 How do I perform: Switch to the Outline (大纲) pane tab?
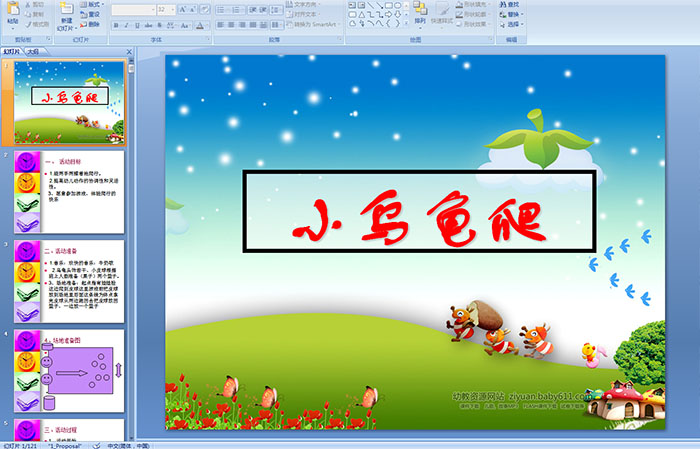[33, 52]
